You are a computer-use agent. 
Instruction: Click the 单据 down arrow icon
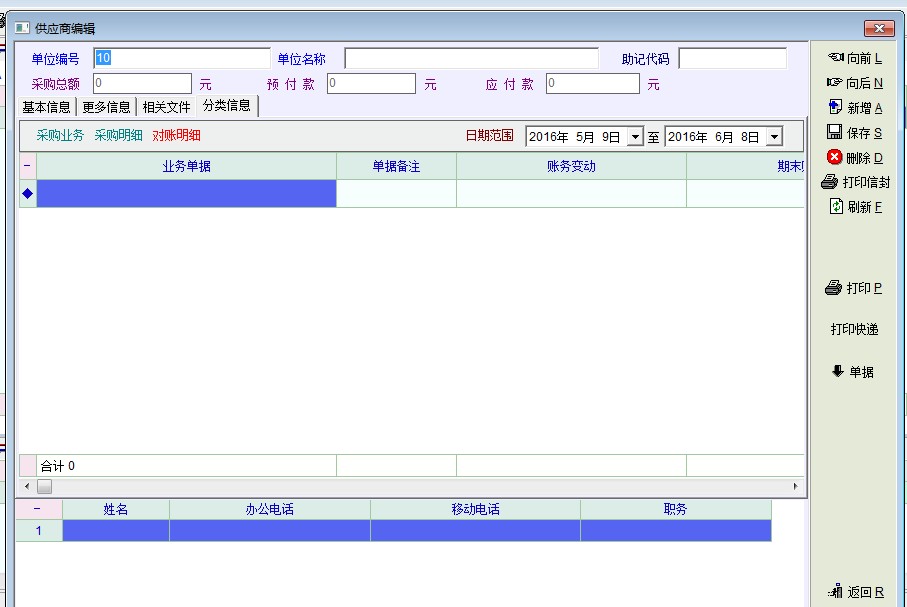[x=837, y=371]
